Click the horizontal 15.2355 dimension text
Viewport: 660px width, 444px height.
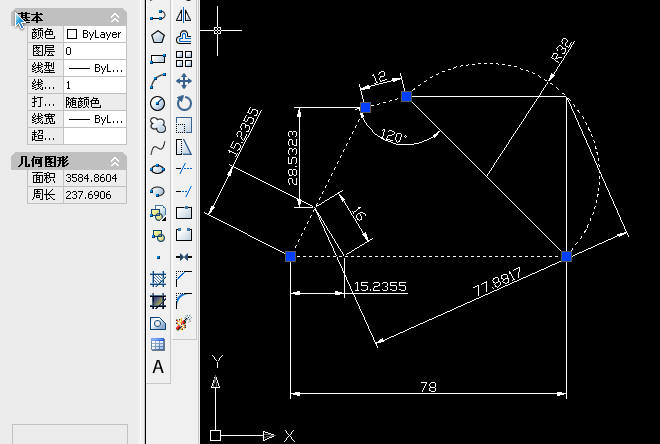point(380,287)
